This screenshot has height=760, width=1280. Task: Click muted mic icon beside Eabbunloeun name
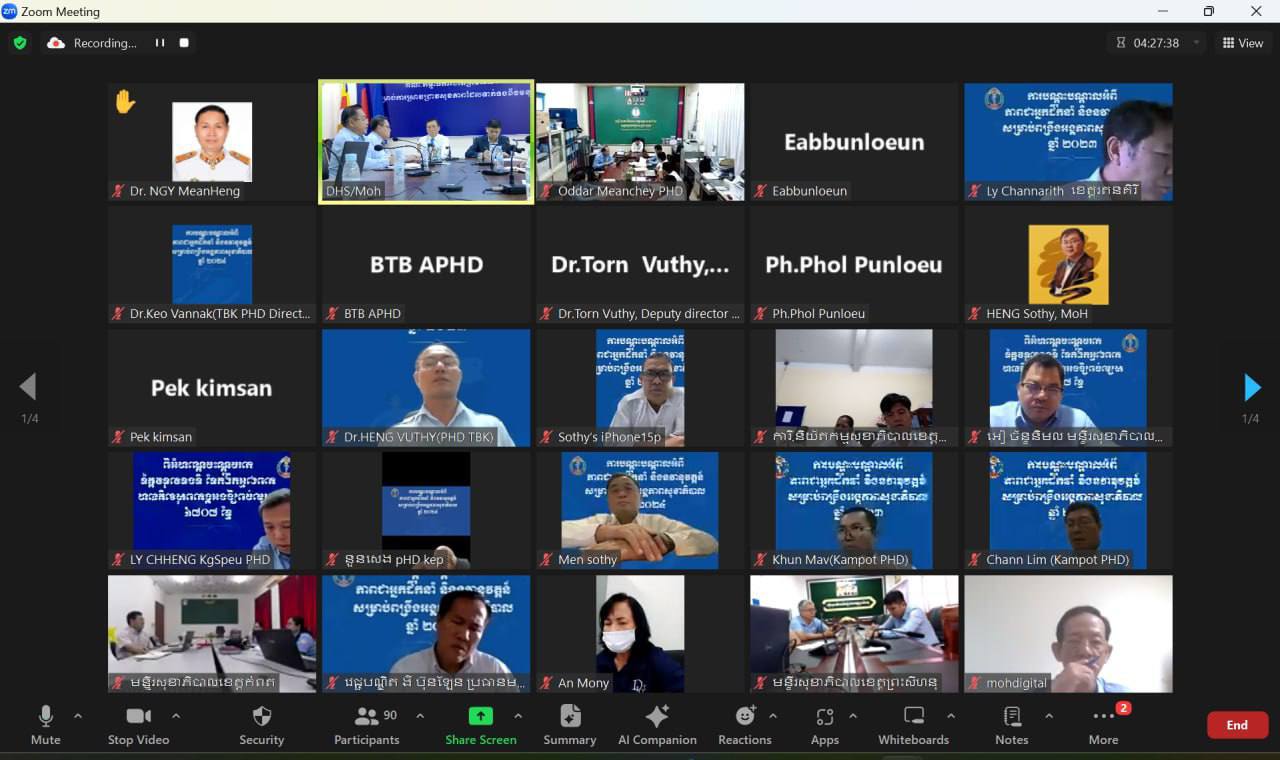pos(760,191)
